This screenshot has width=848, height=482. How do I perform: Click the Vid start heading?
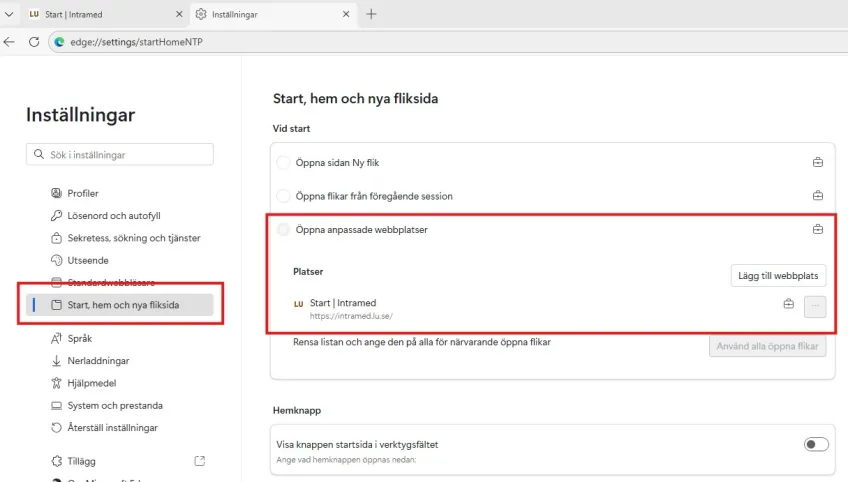click(292, 129)
